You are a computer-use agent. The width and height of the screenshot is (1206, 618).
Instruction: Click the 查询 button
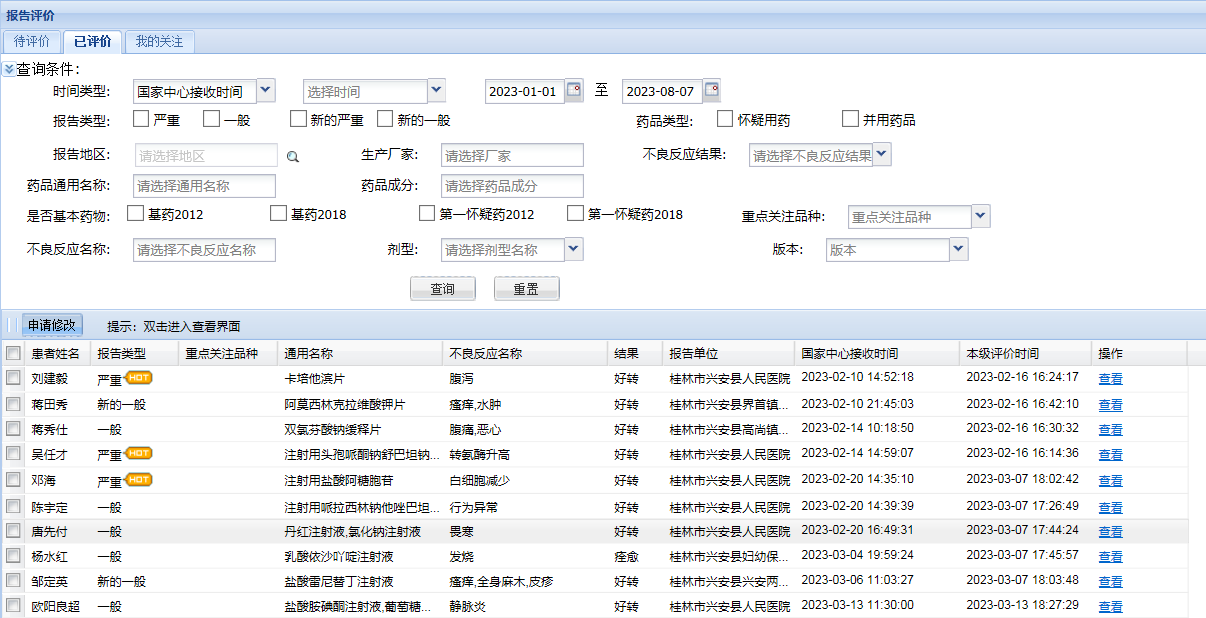(x=443, y=289)
